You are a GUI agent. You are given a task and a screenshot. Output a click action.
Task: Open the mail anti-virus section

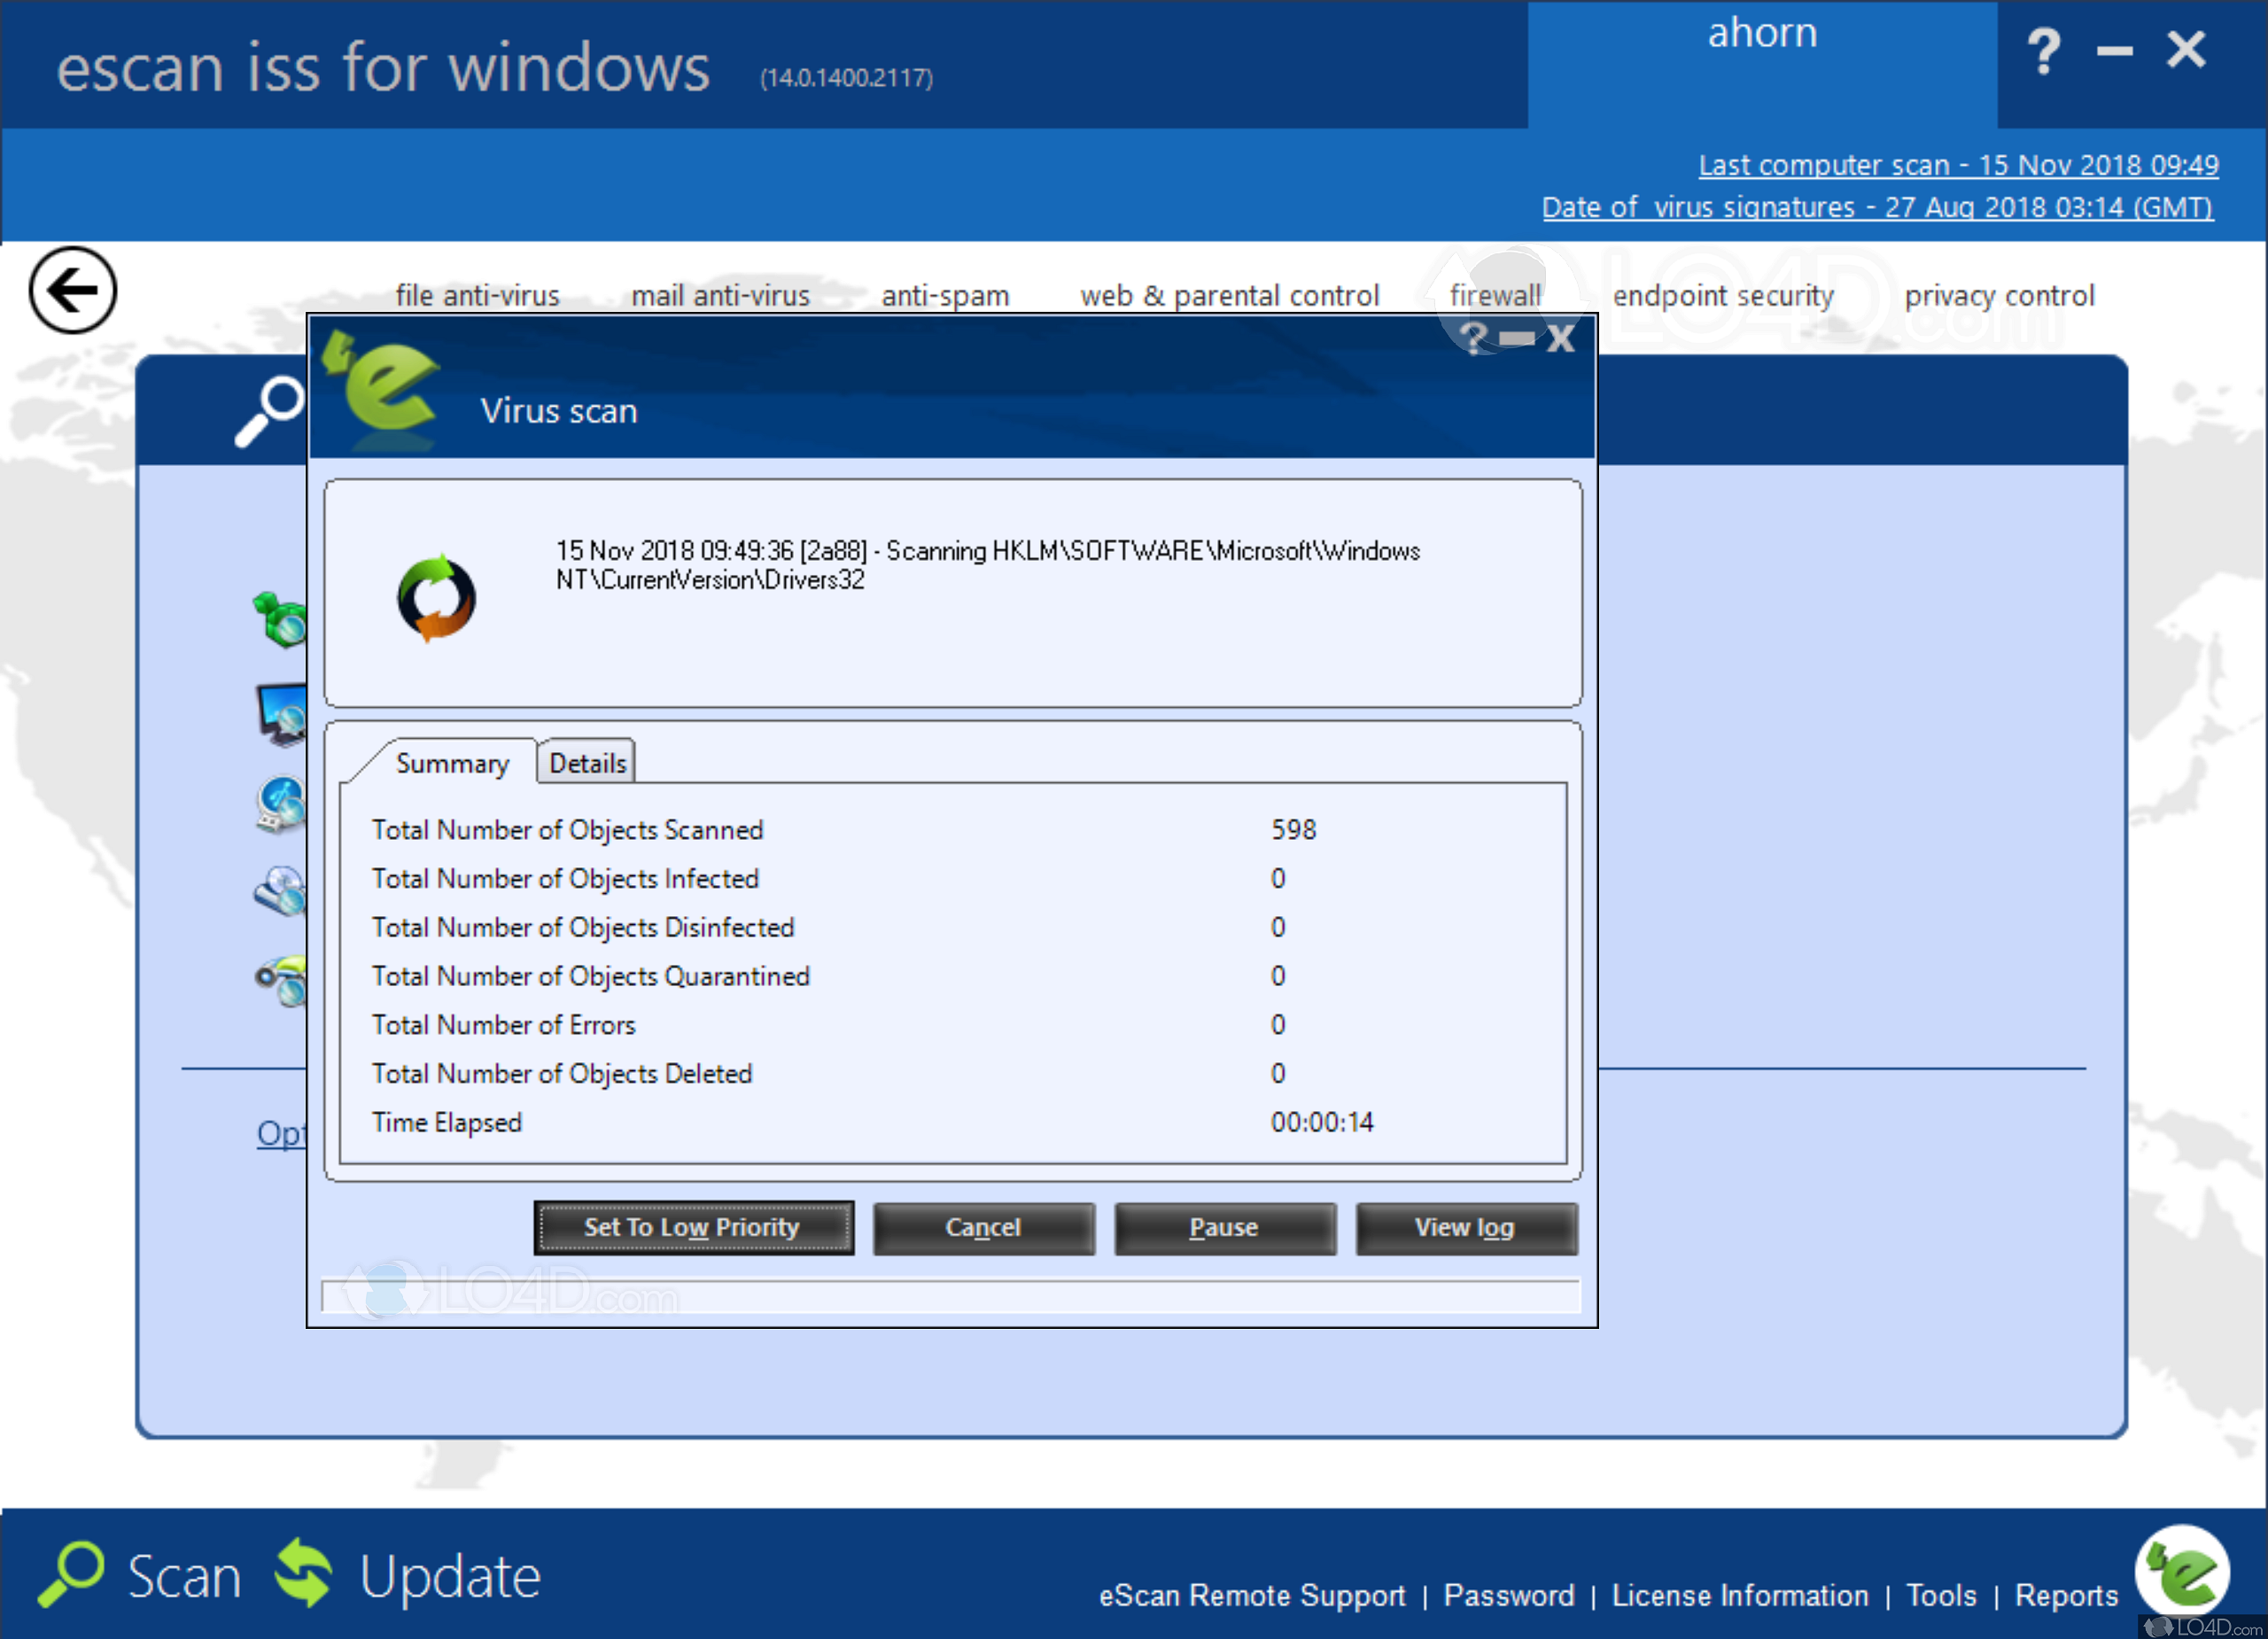tap(721, 296)
